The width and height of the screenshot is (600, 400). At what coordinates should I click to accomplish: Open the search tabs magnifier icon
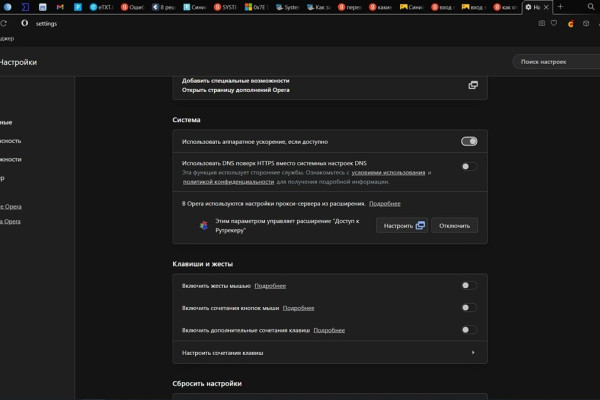(x=591, y=7)
